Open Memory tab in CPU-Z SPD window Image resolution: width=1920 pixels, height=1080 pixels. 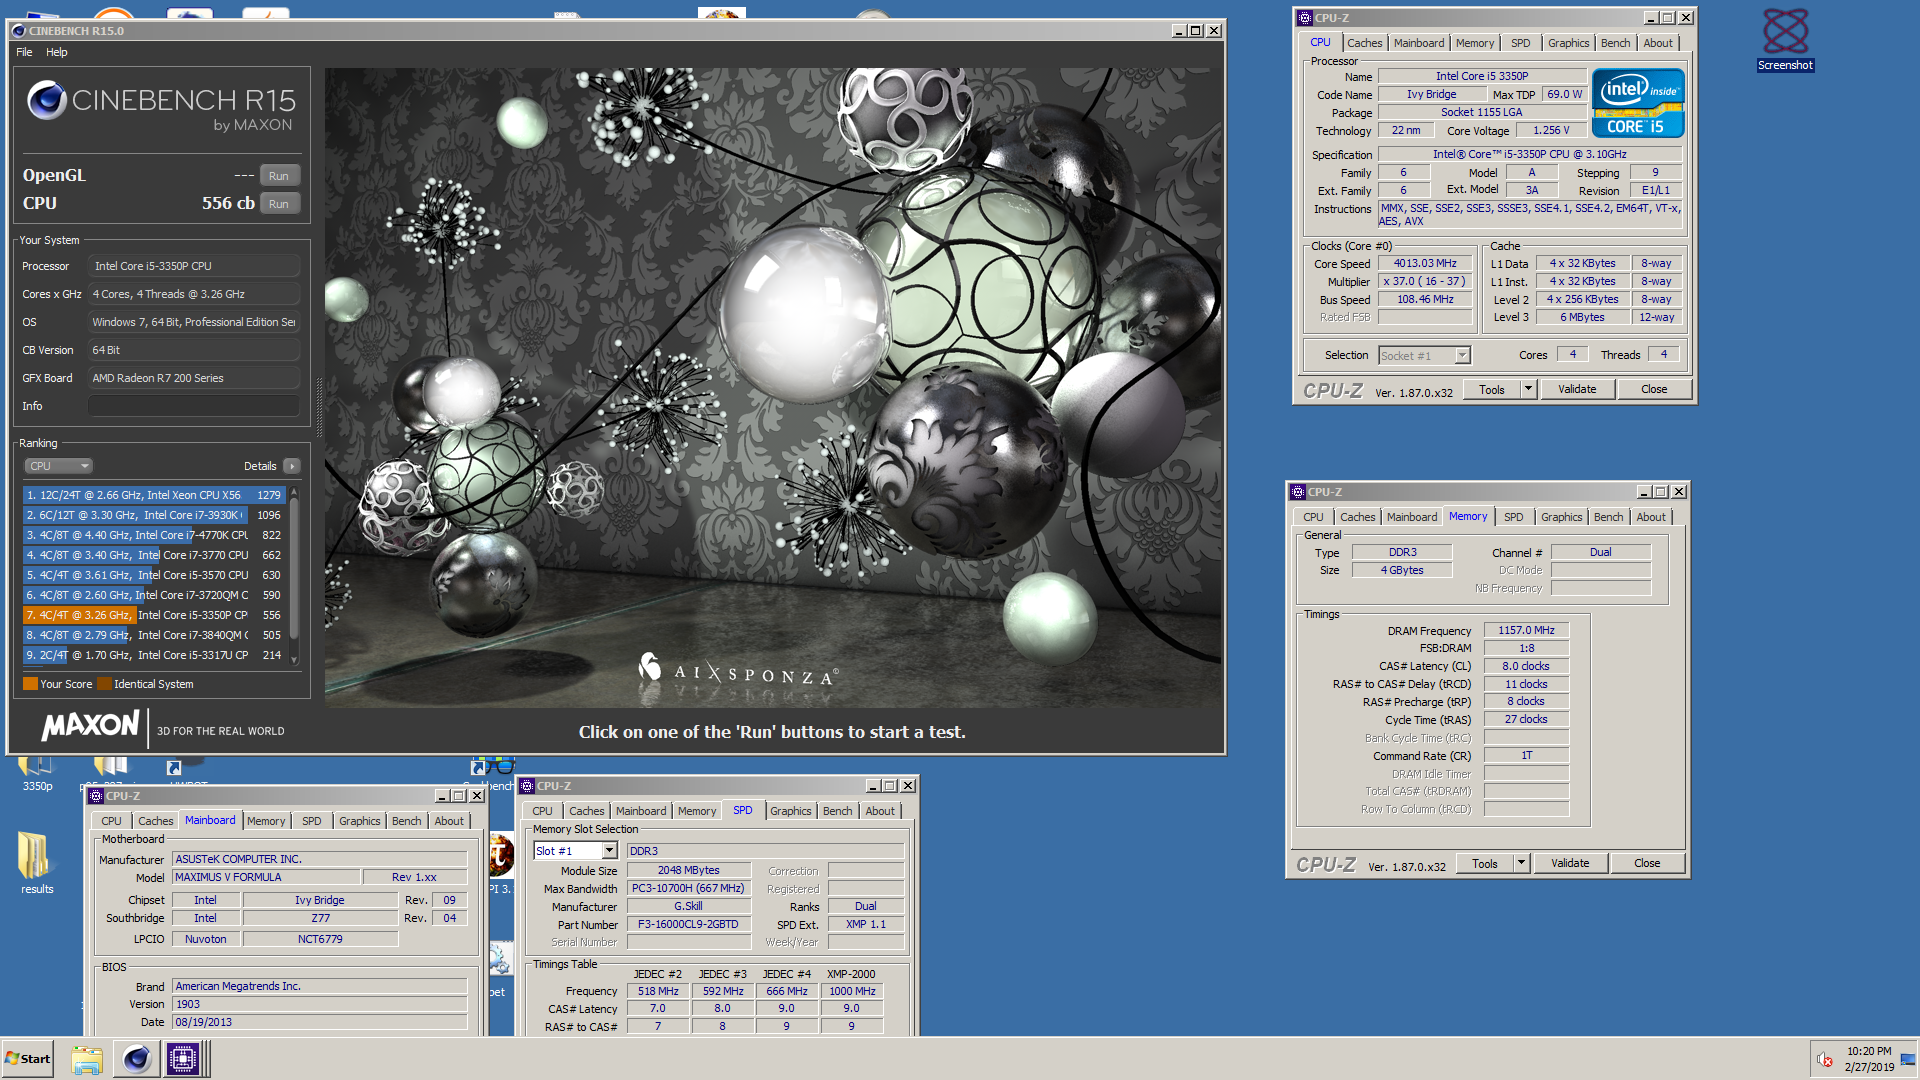coord(696,811)
